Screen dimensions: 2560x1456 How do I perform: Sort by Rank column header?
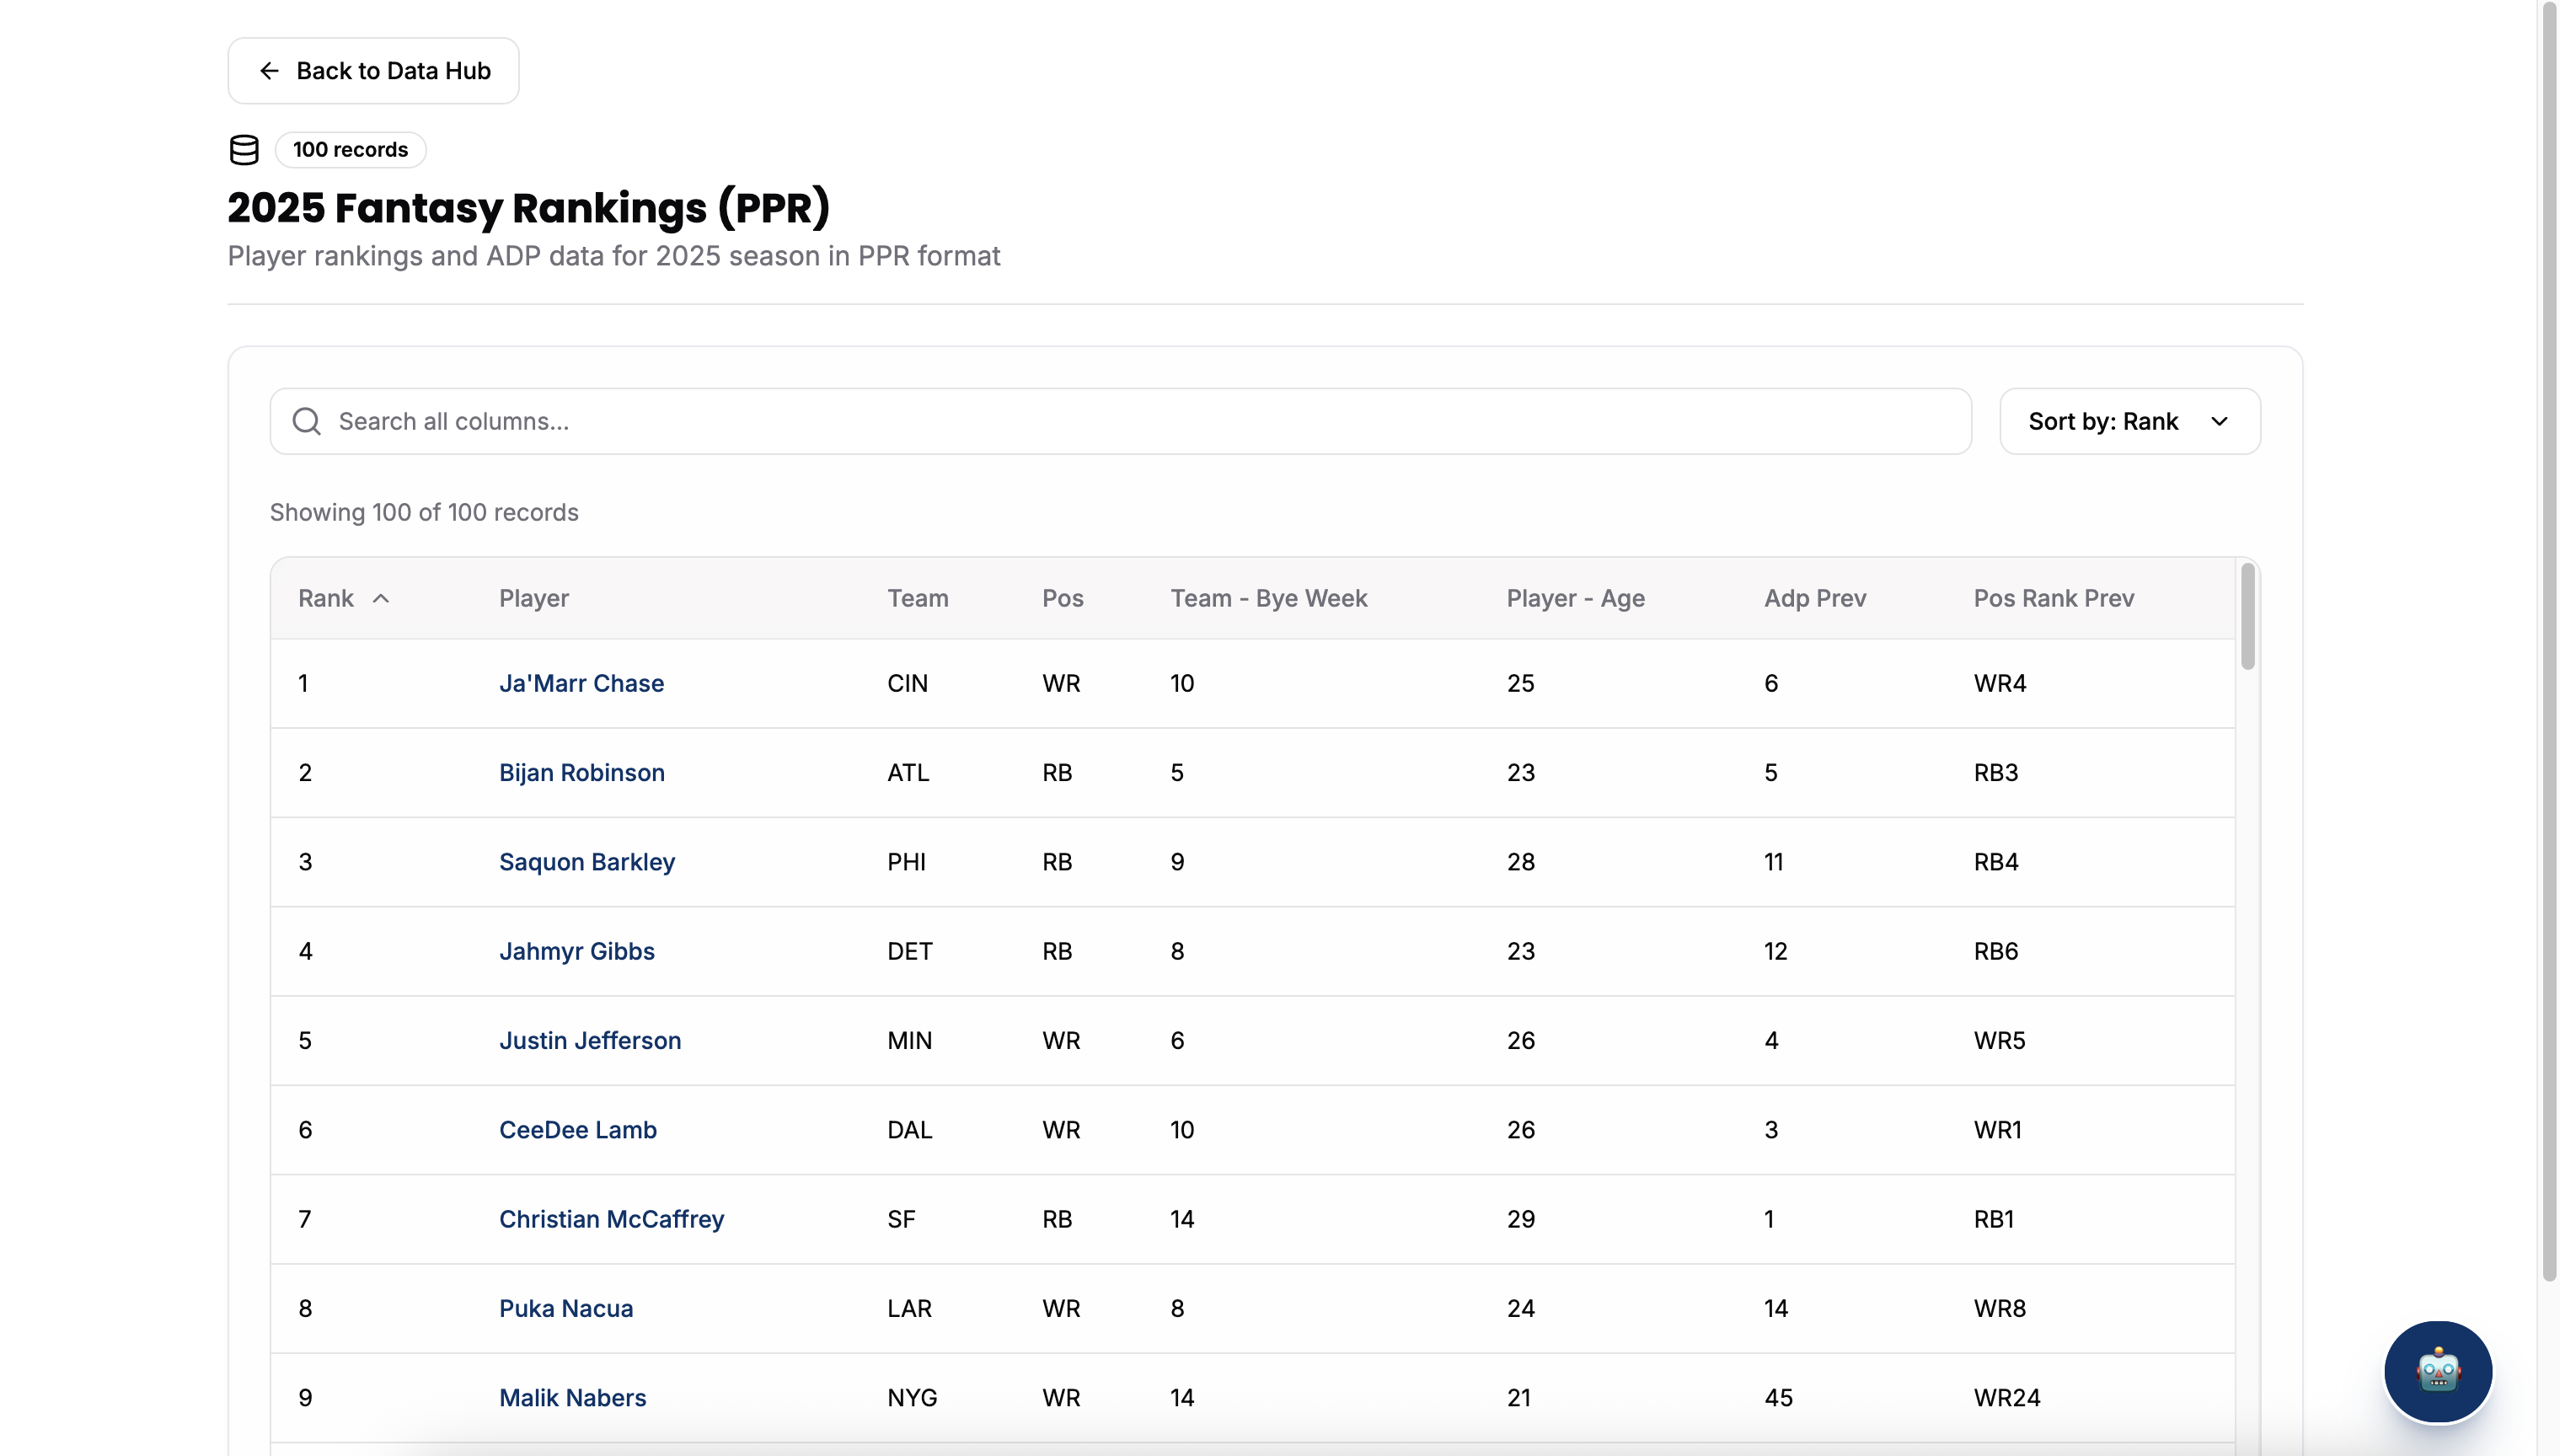pos(326,598)
